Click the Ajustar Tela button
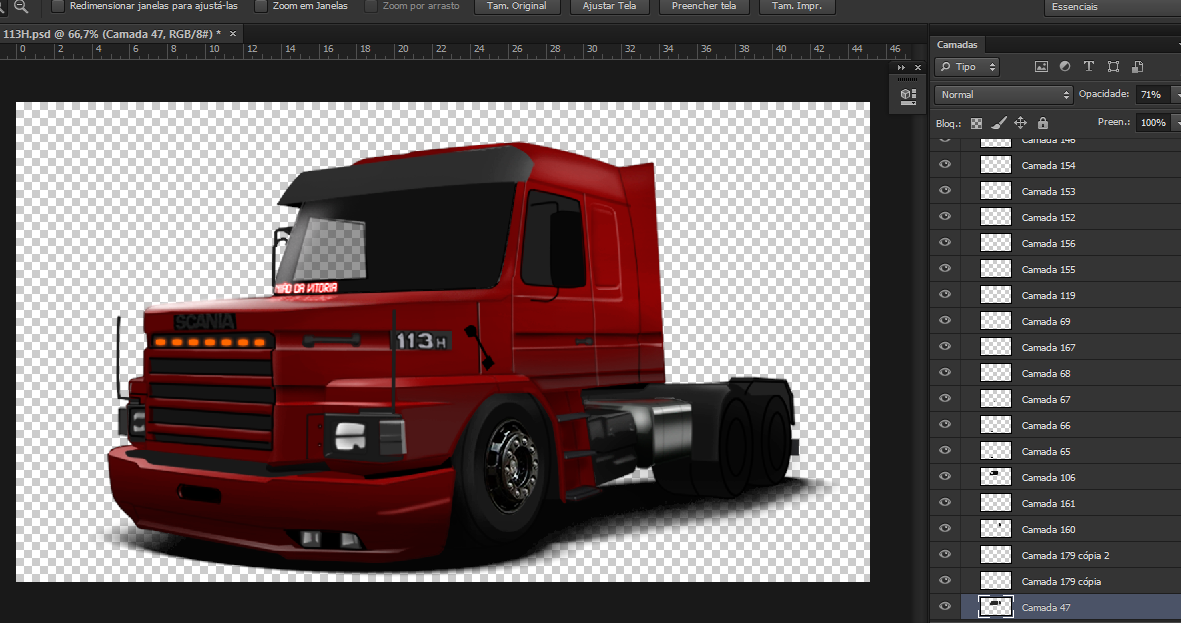 pyautogui.click(x=609, y=6)
